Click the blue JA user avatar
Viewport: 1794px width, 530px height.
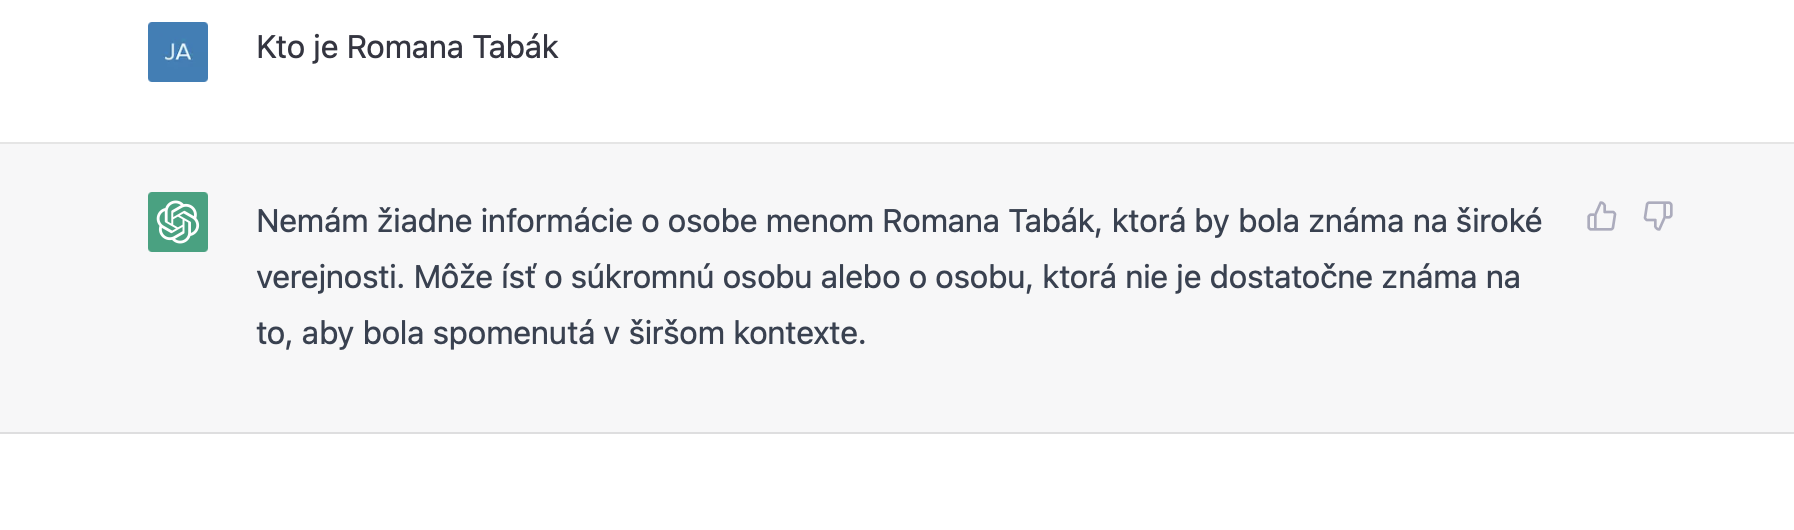tap(178, 52)
